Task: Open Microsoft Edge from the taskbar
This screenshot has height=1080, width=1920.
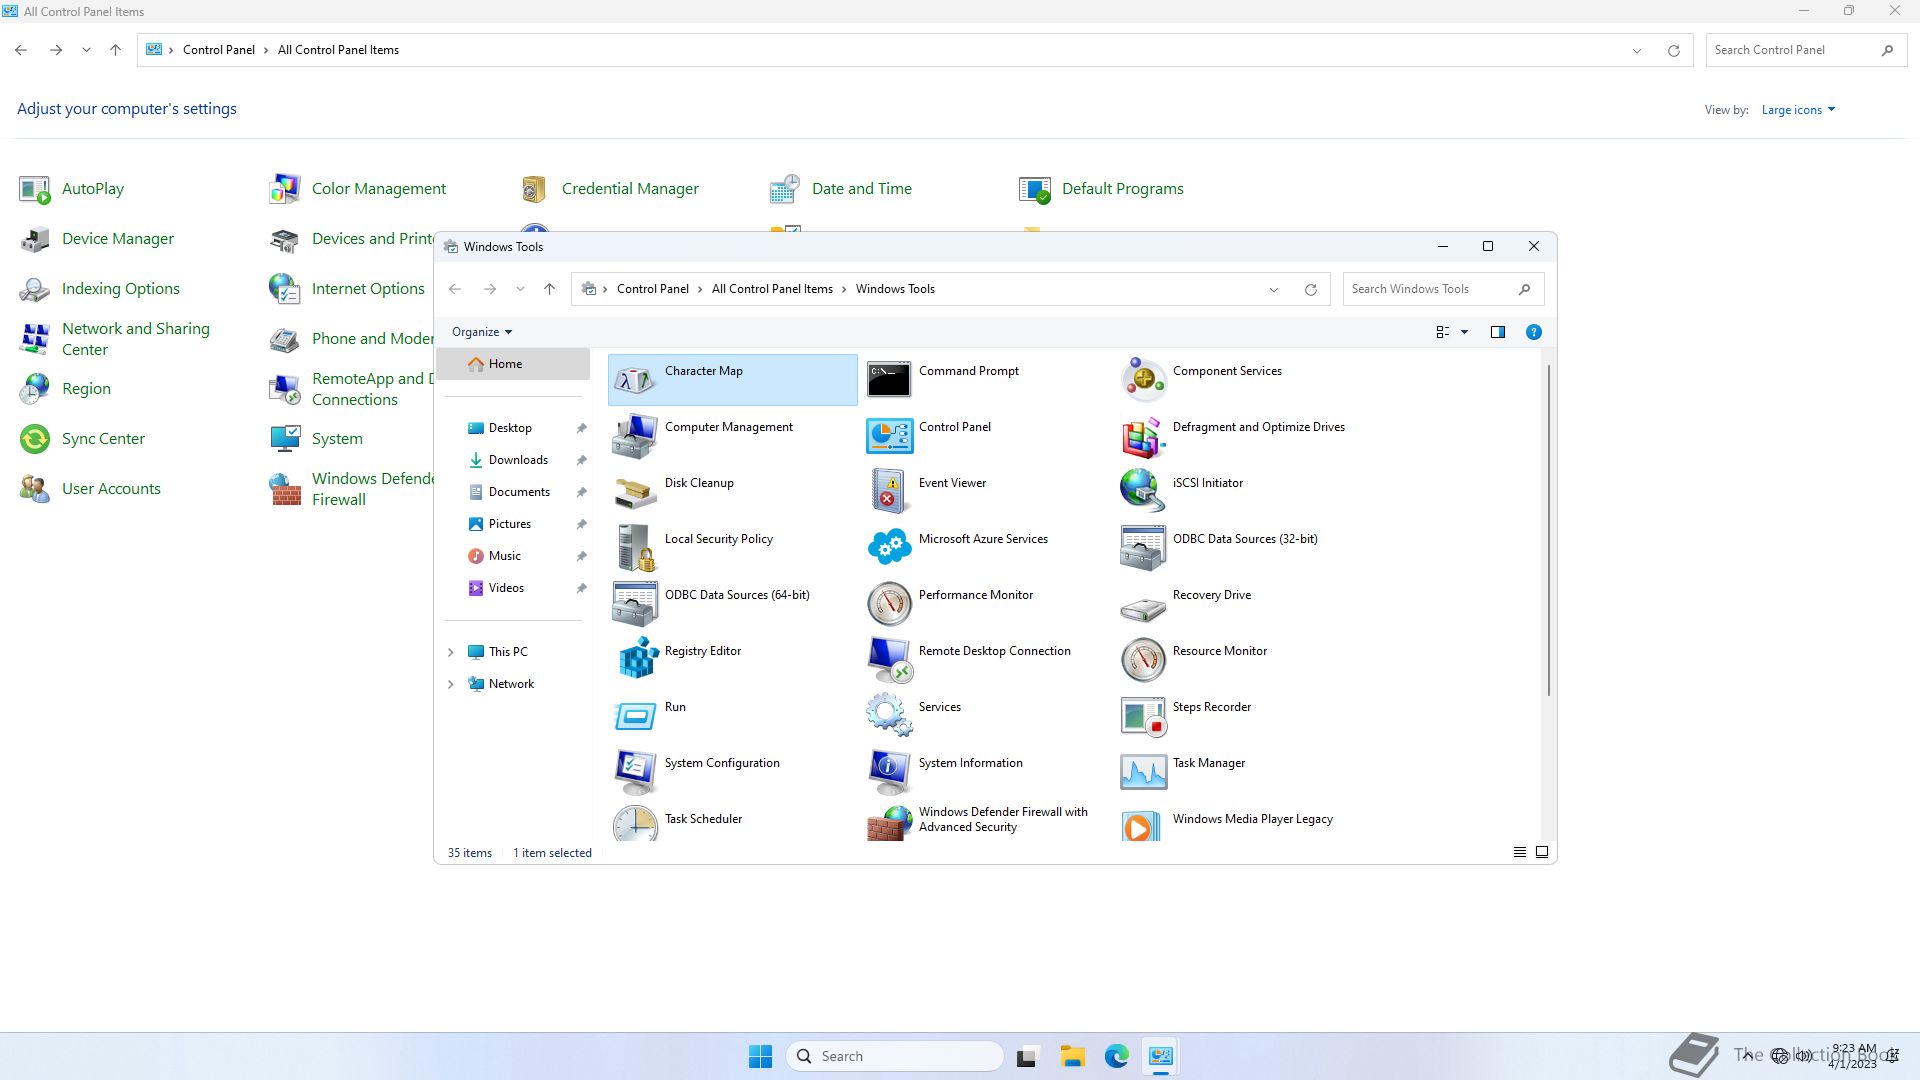Action: click(x=1116, y=1056)
